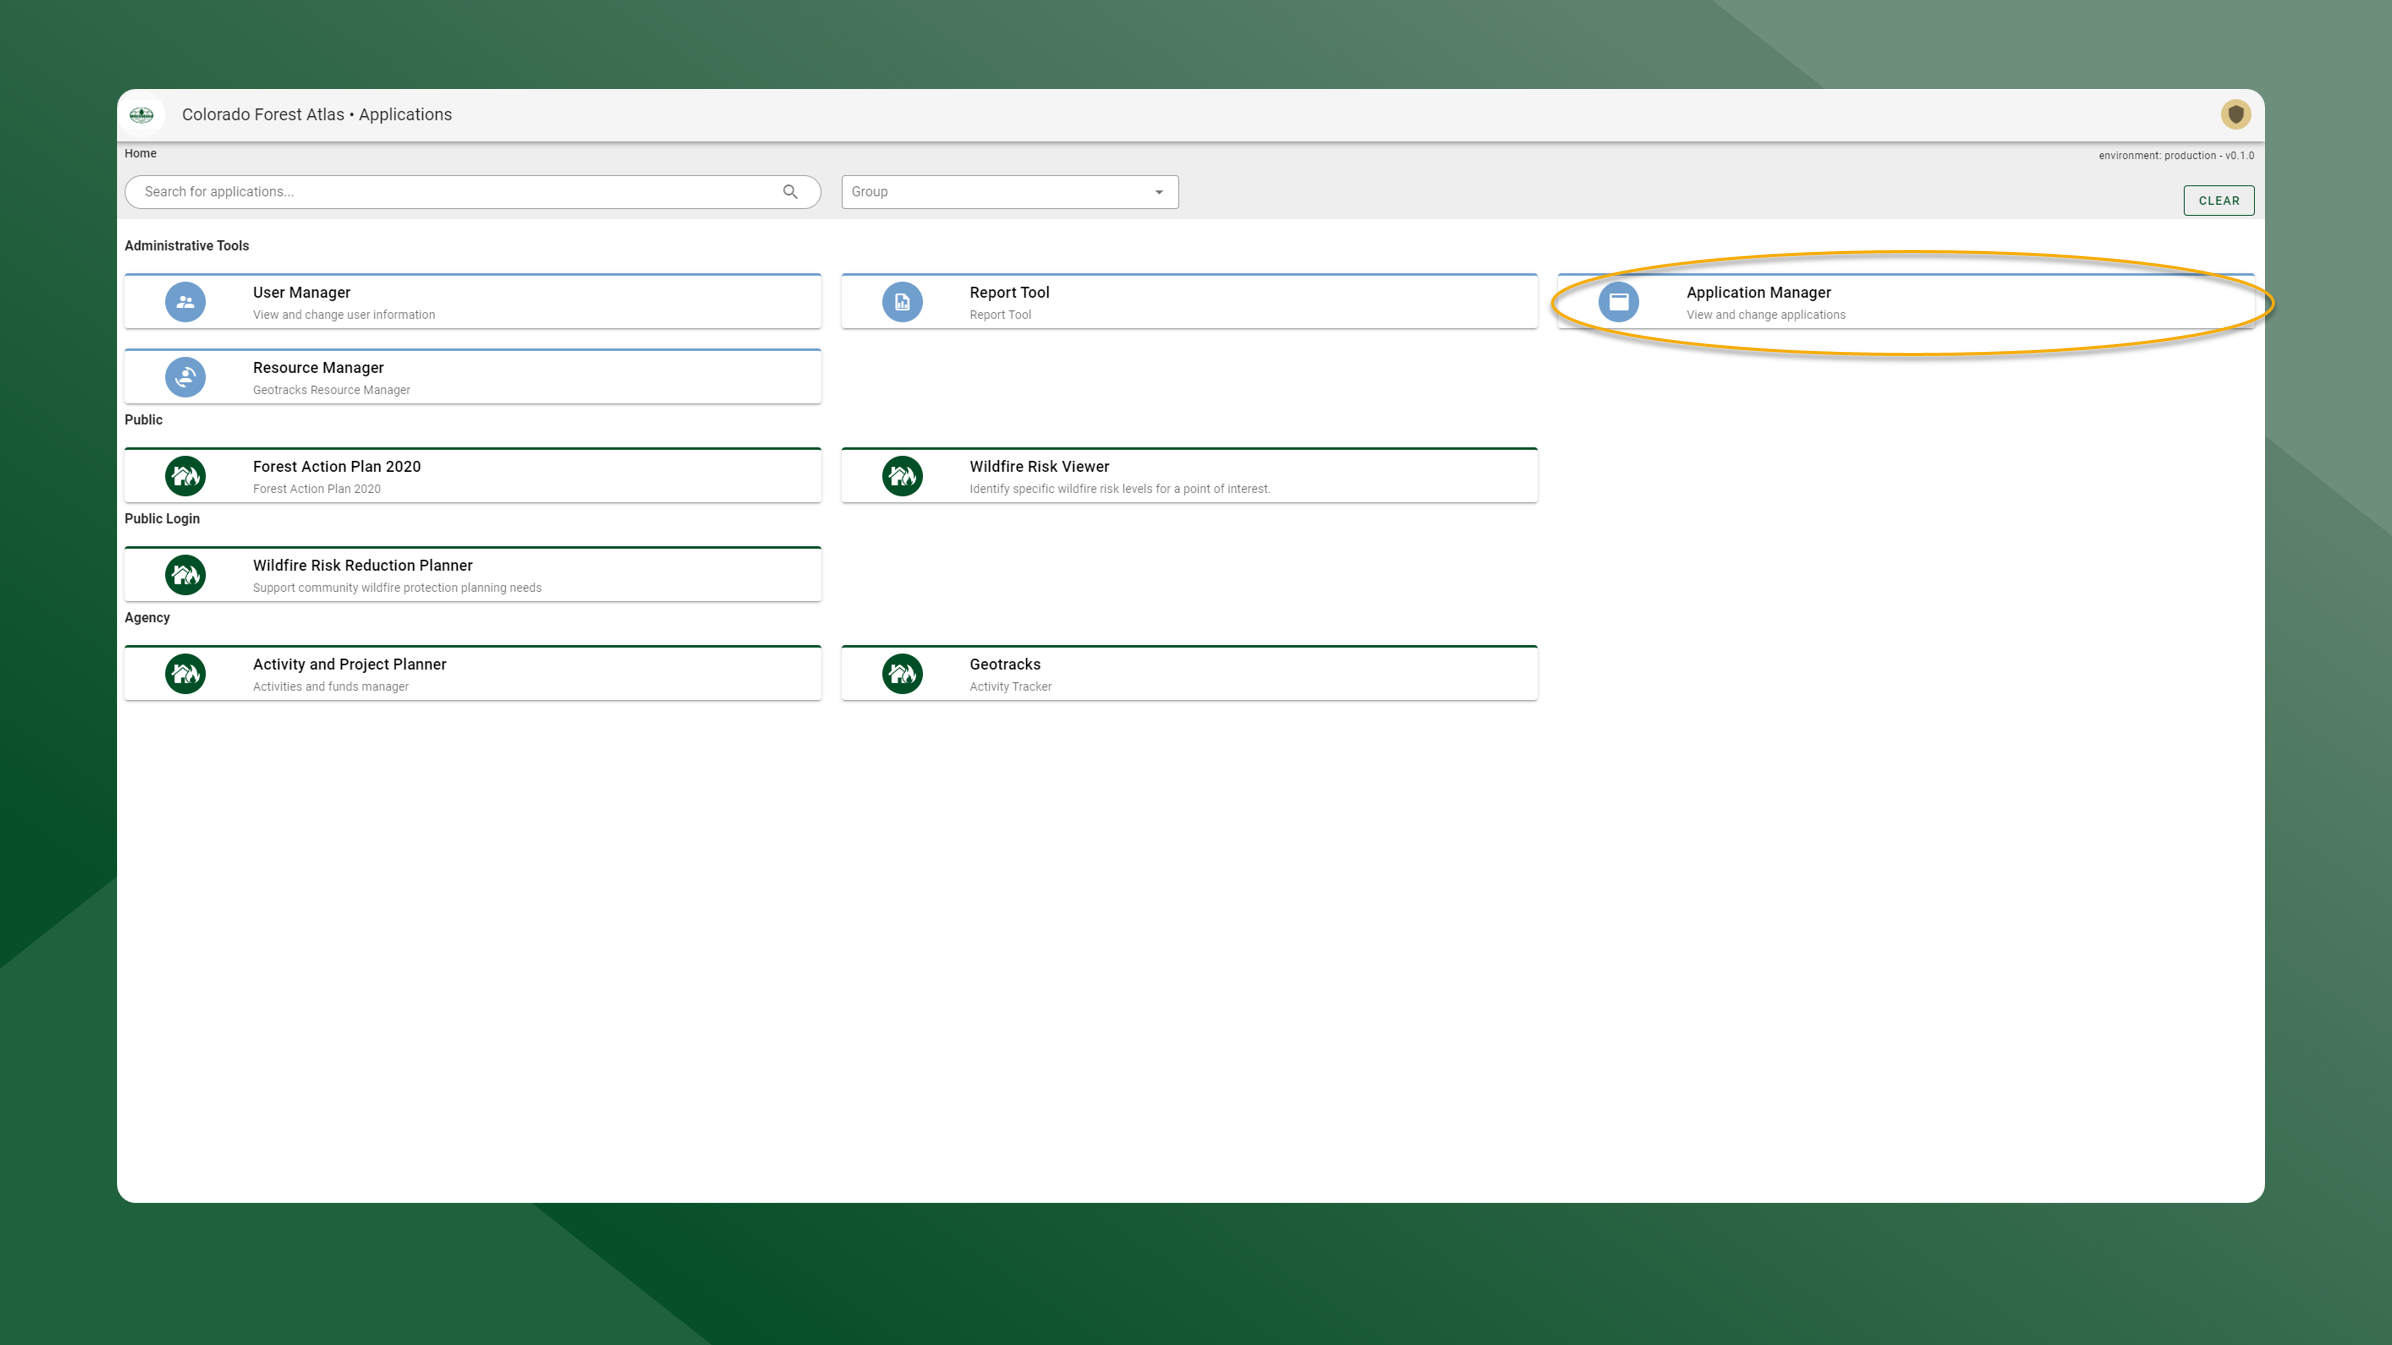The image size is (2392, 1345).
Task: Click the Colorado Forest Atlas Applications title
Action: (x=317, y=115)
